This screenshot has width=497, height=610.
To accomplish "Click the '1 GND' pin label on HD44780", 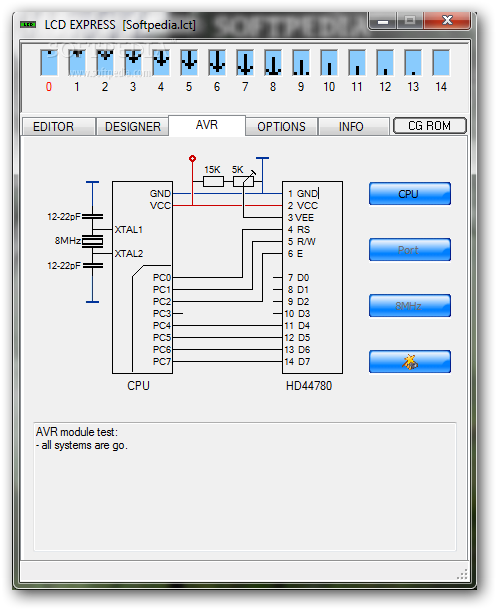I will click(303, 193).
